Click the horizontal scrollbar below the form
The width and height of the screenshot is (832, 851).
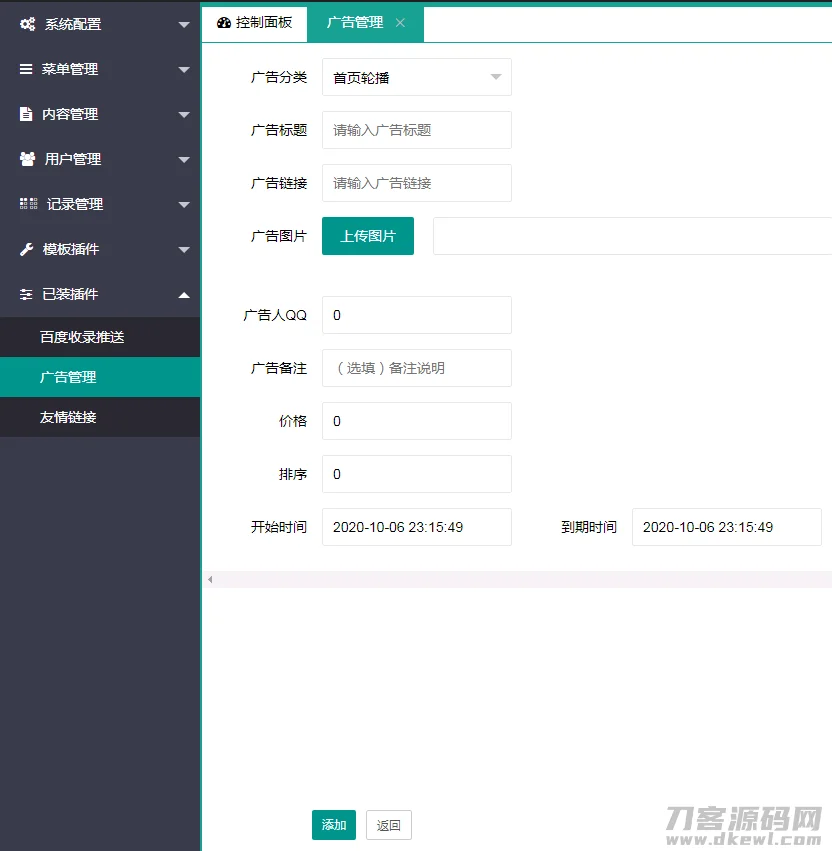click(x=500, y=579)
